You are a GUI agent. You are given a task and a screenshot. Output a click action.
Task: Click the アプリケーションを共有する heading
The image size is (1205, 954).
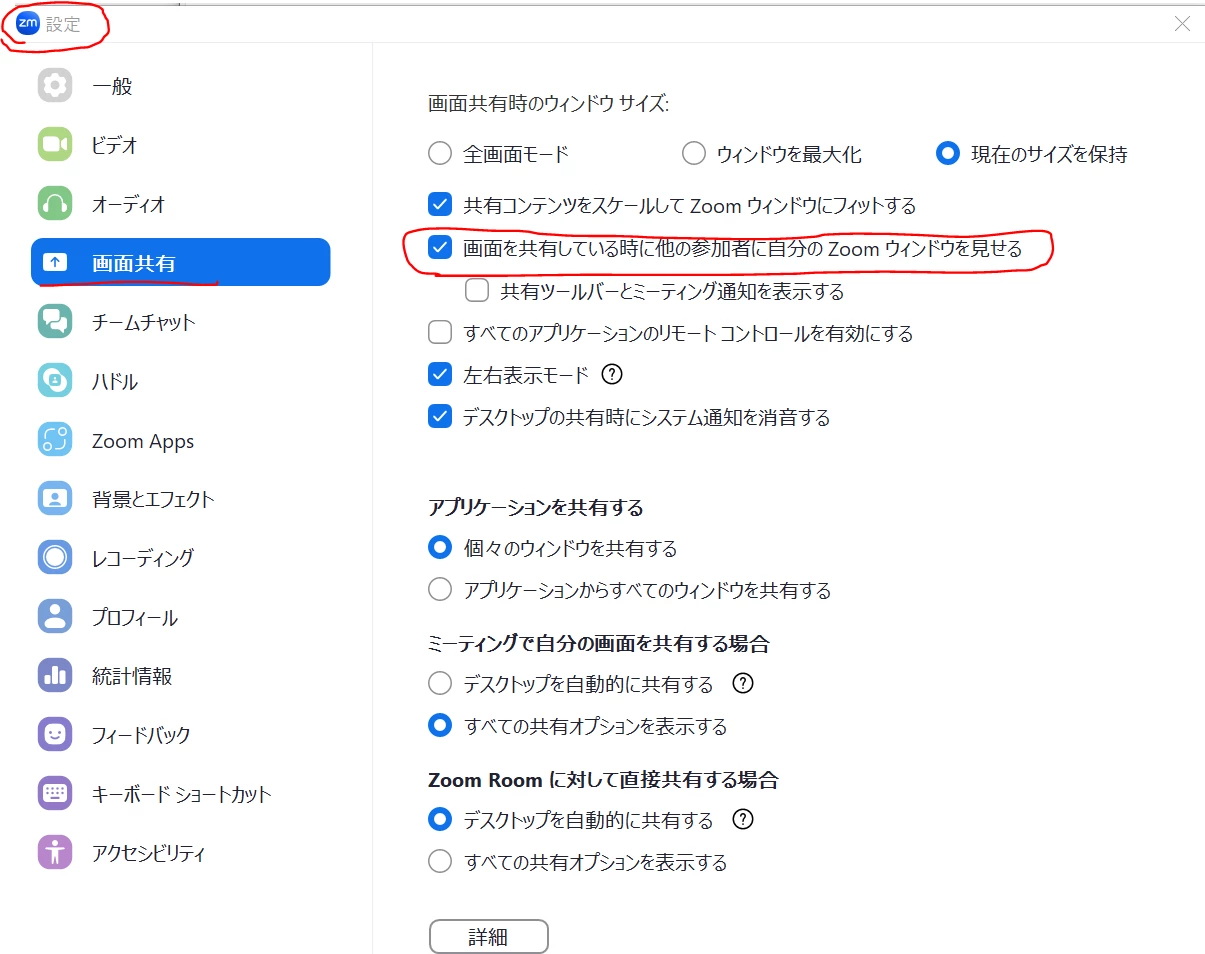[535, 507]
